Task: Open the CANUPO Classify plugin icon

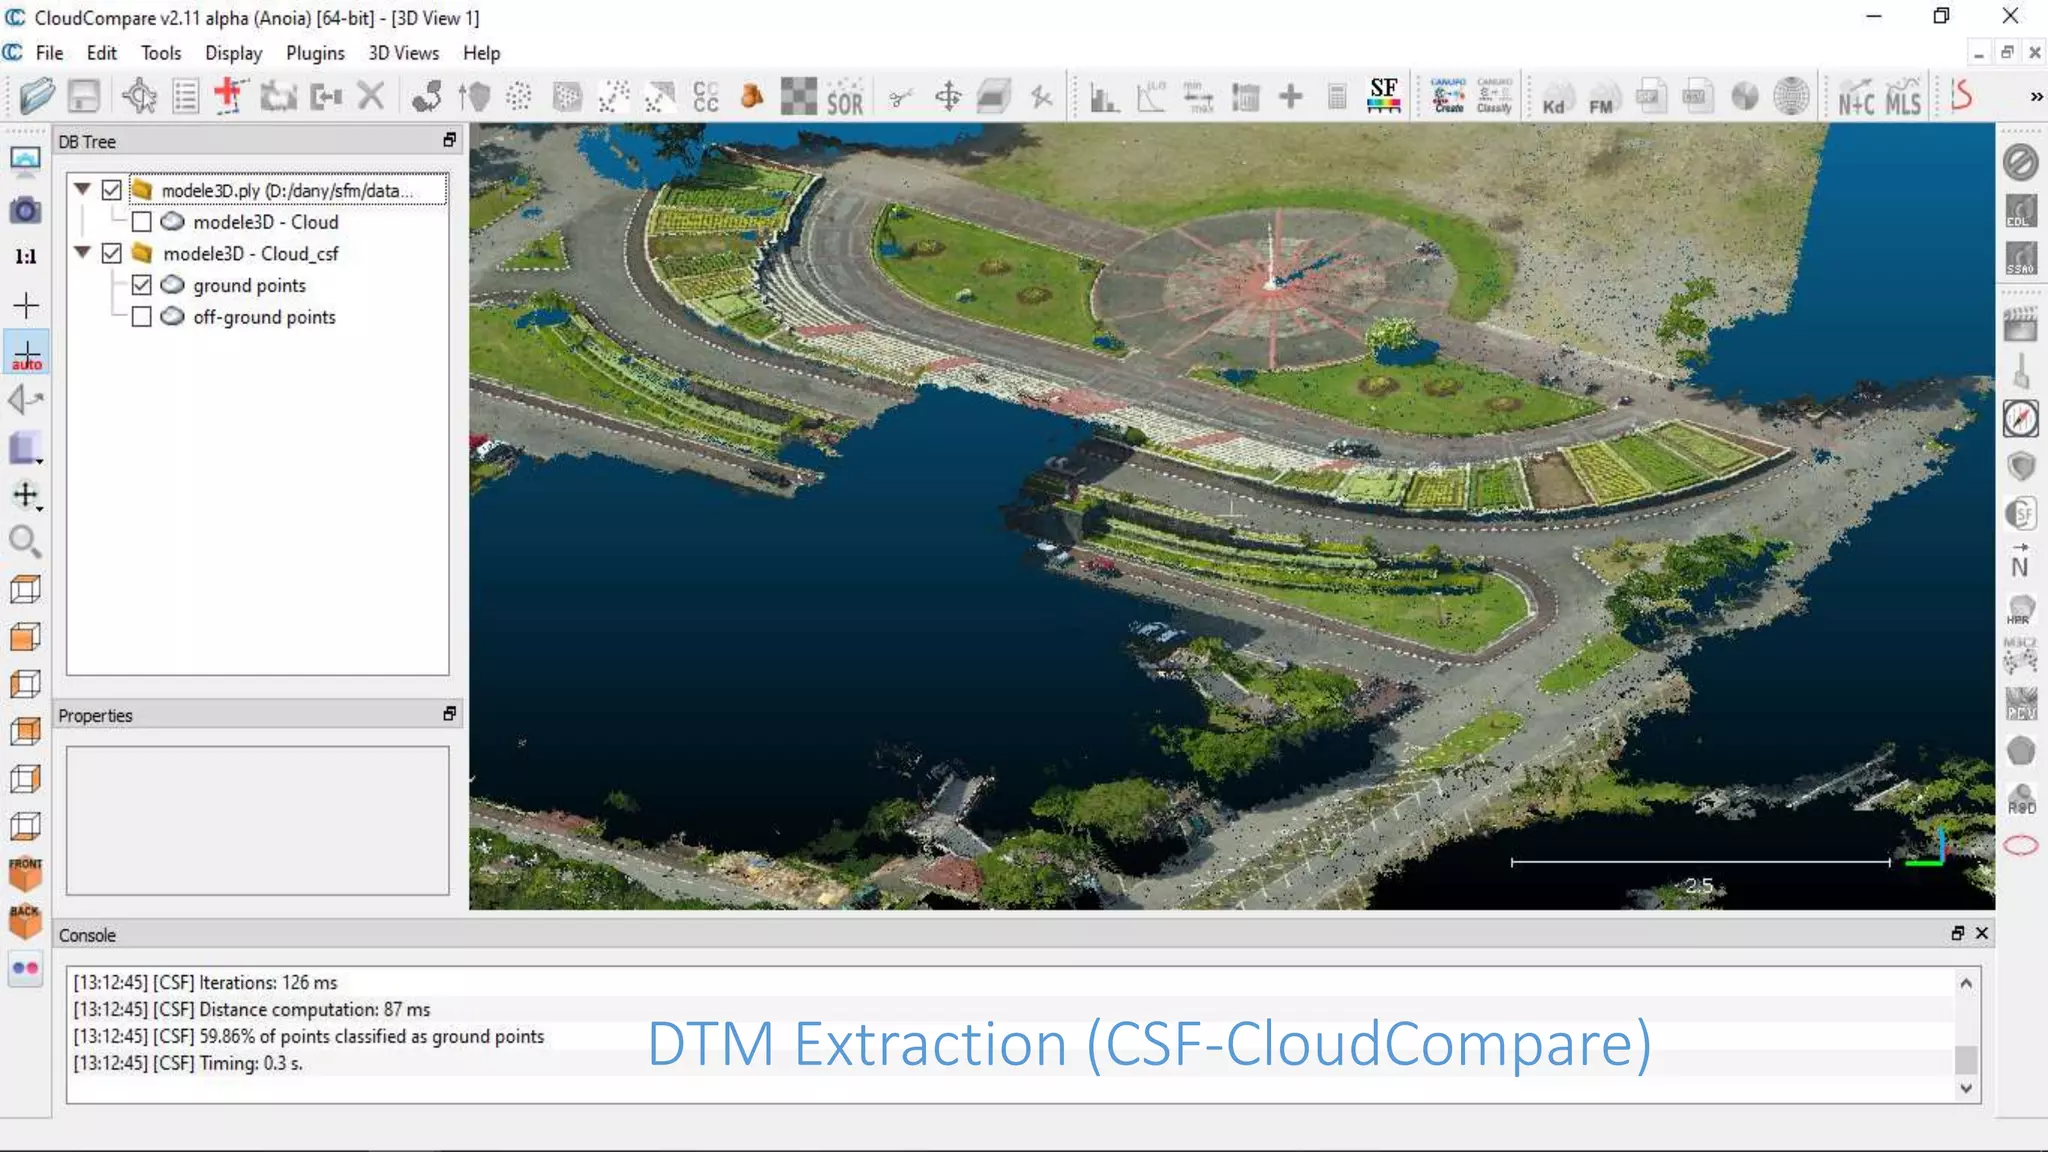Action: tap(1494, 96)
